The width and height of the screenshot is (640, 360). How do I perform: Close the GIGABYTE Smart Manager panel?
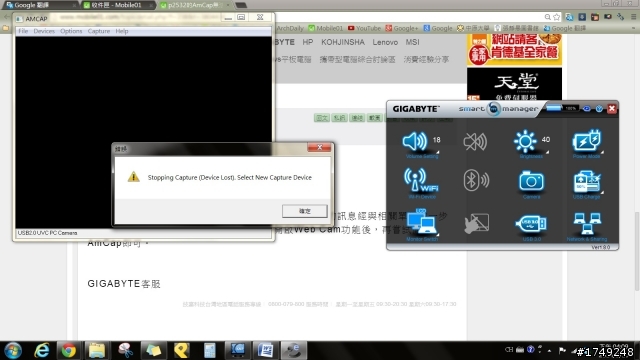pyautogui.click(x=611, y=109)
